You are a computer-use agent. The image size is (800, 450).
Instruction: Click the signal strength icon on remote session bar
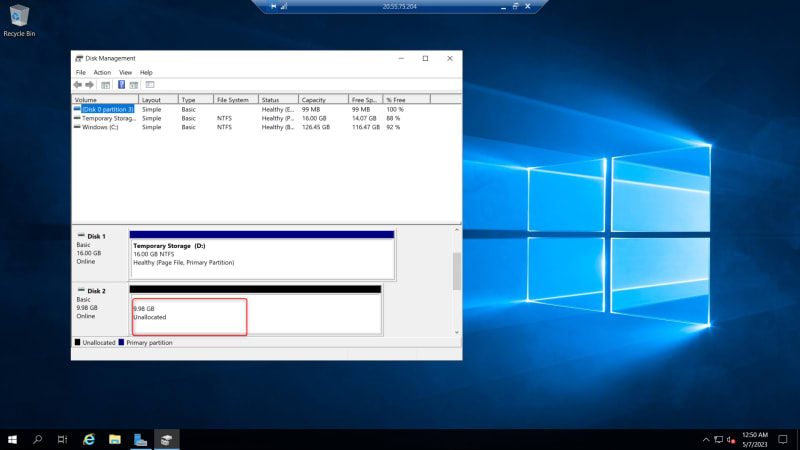pos(284,6)
